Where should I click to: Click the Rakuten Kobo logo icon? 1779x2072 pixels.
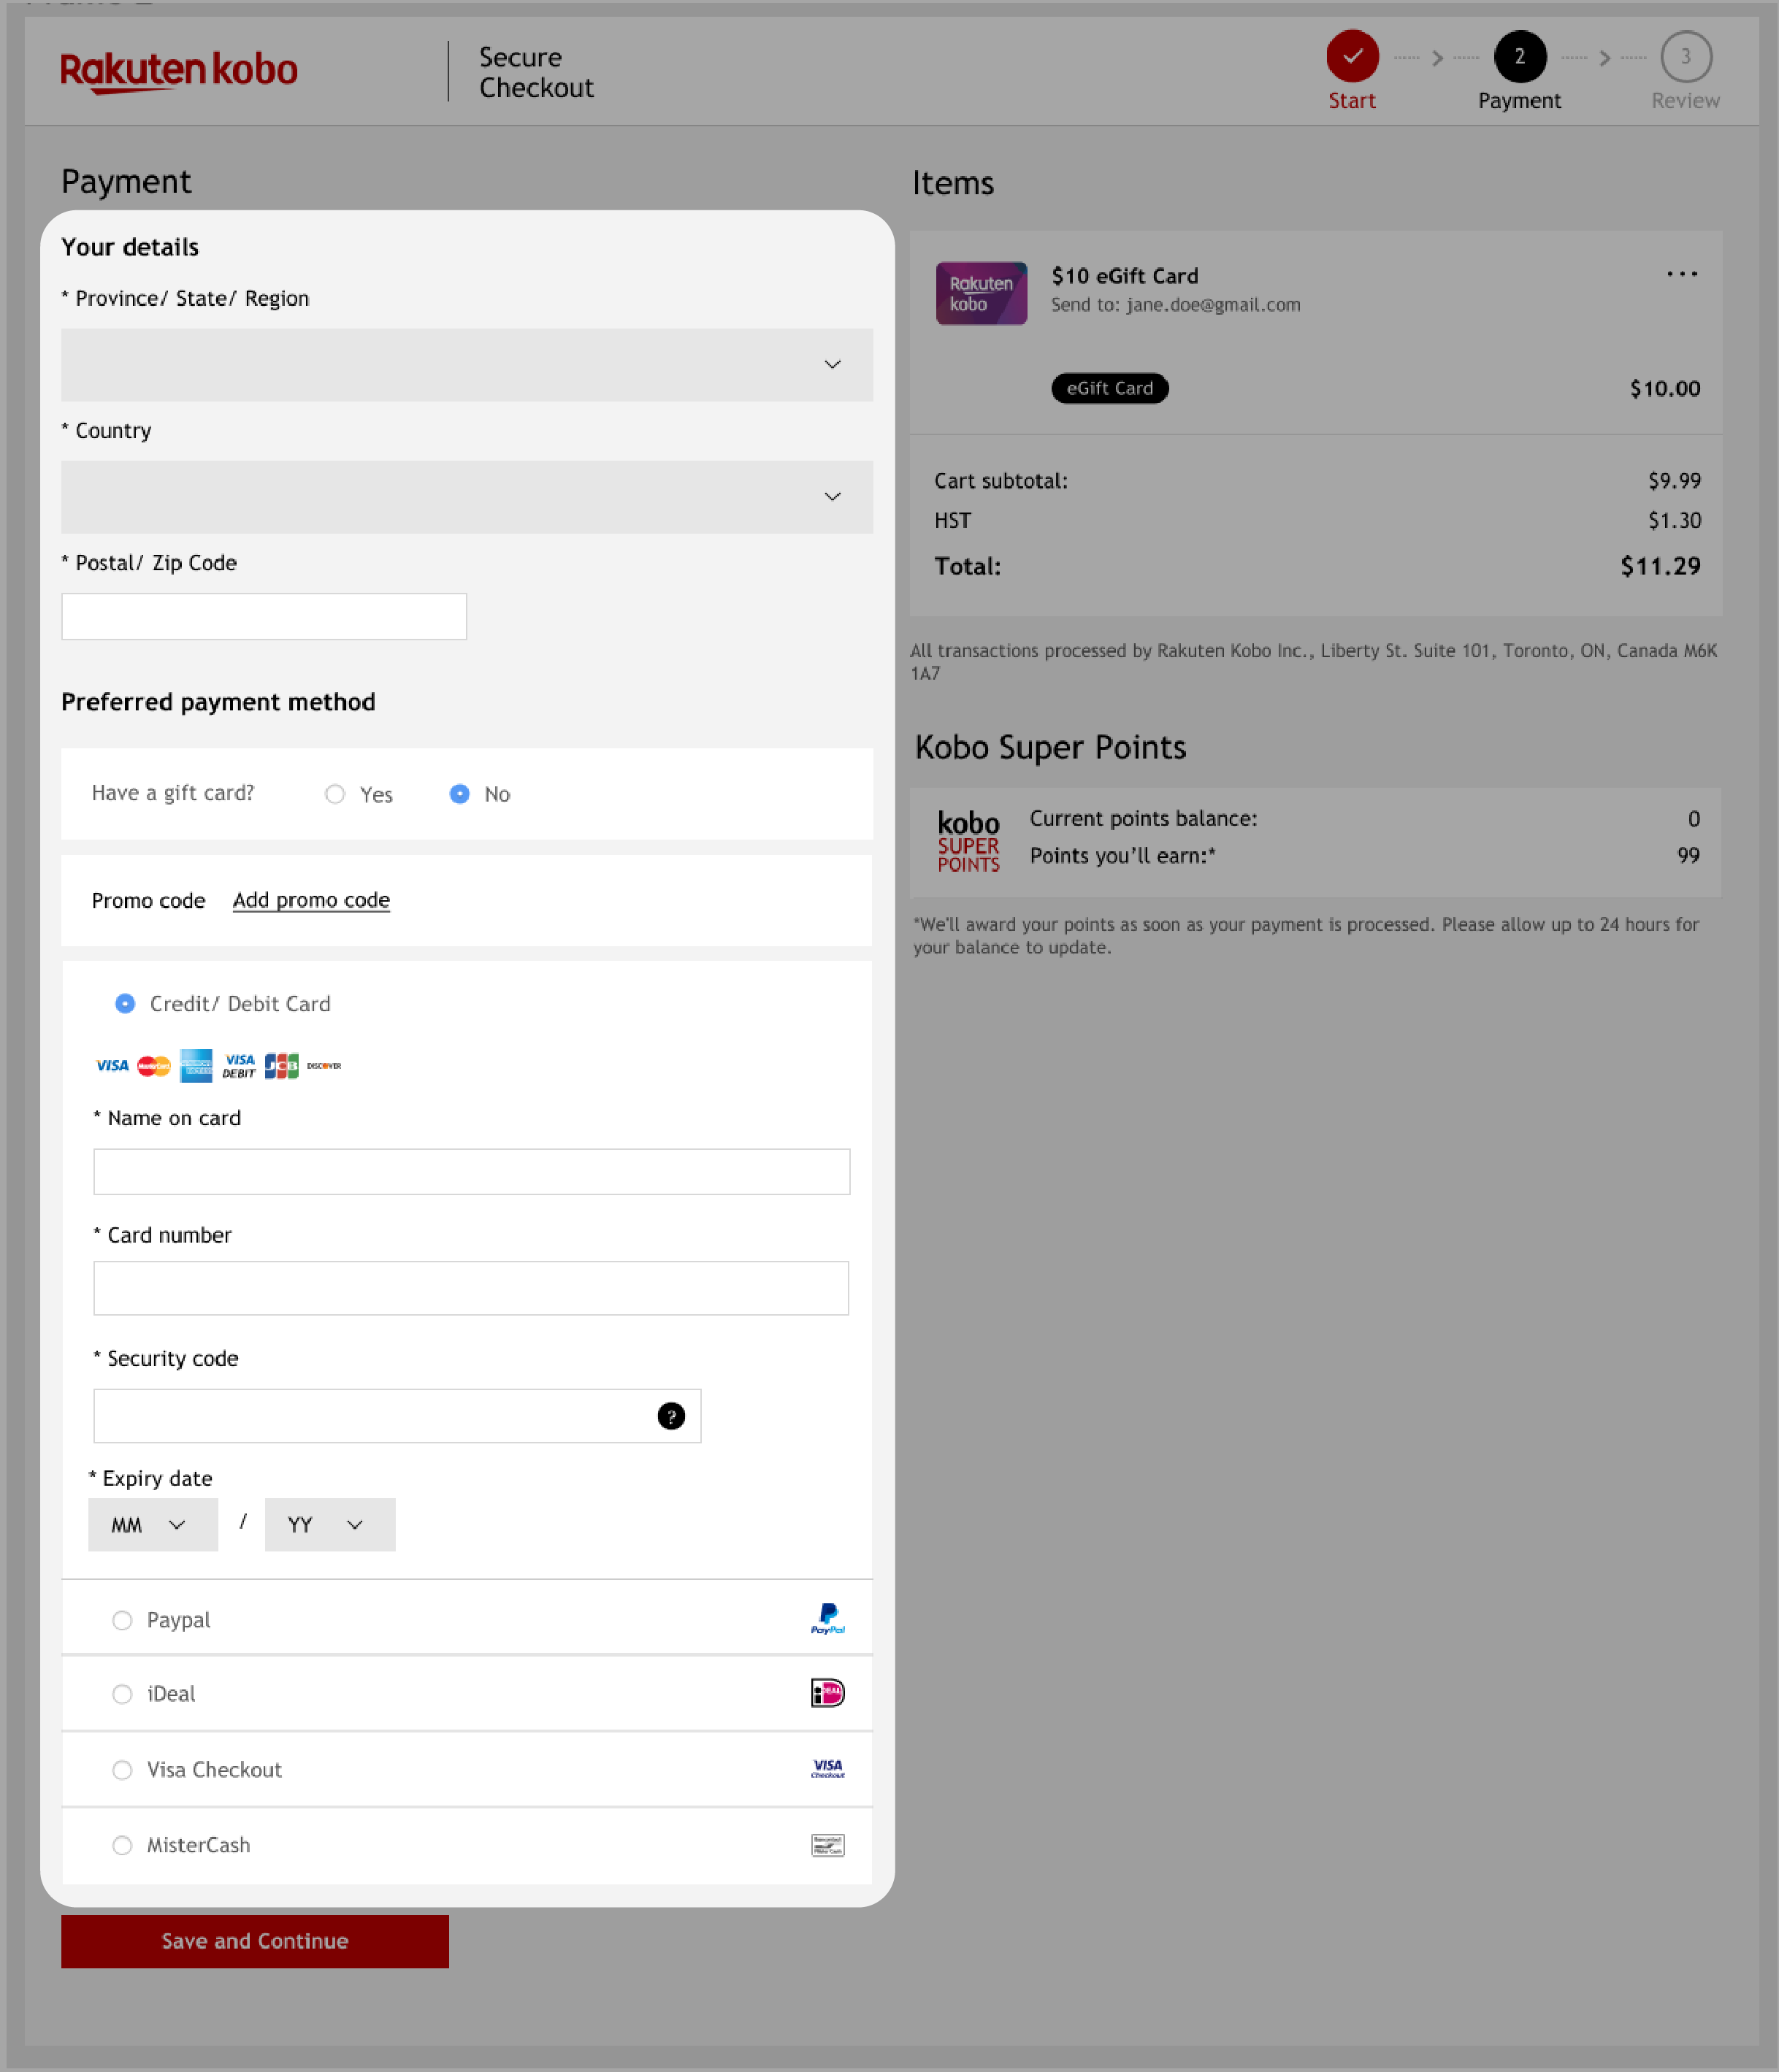(176, 72)
